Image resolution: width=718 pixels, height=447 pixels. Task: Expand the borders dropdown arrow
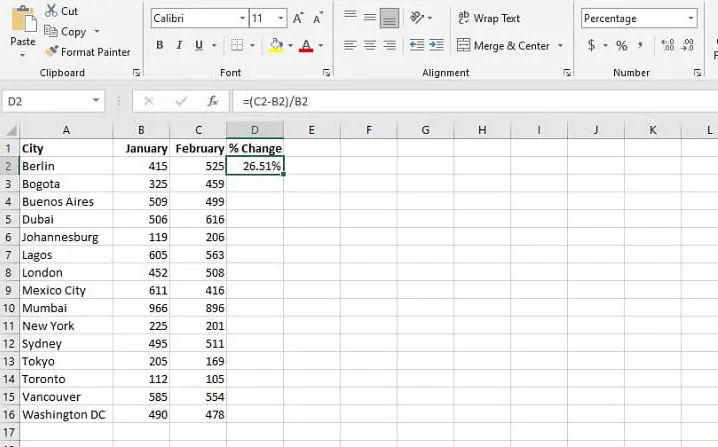(x=252, y=45)
